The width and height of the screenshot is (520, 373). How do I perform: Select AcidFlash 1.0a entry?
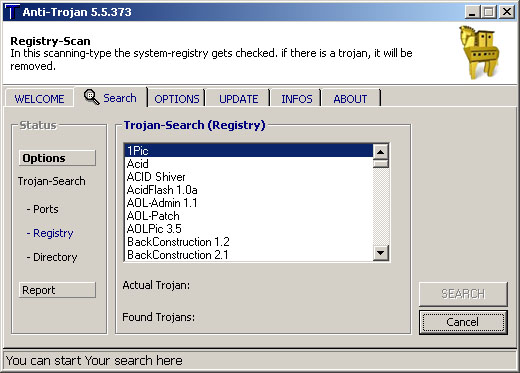pyautogui.click(x=248, y=190)
